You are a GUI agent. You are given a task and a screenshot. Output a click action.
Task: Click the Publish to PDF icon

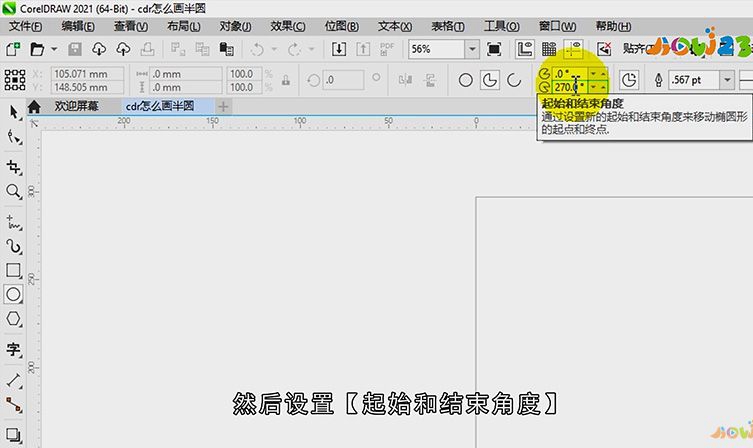[387, 49]
